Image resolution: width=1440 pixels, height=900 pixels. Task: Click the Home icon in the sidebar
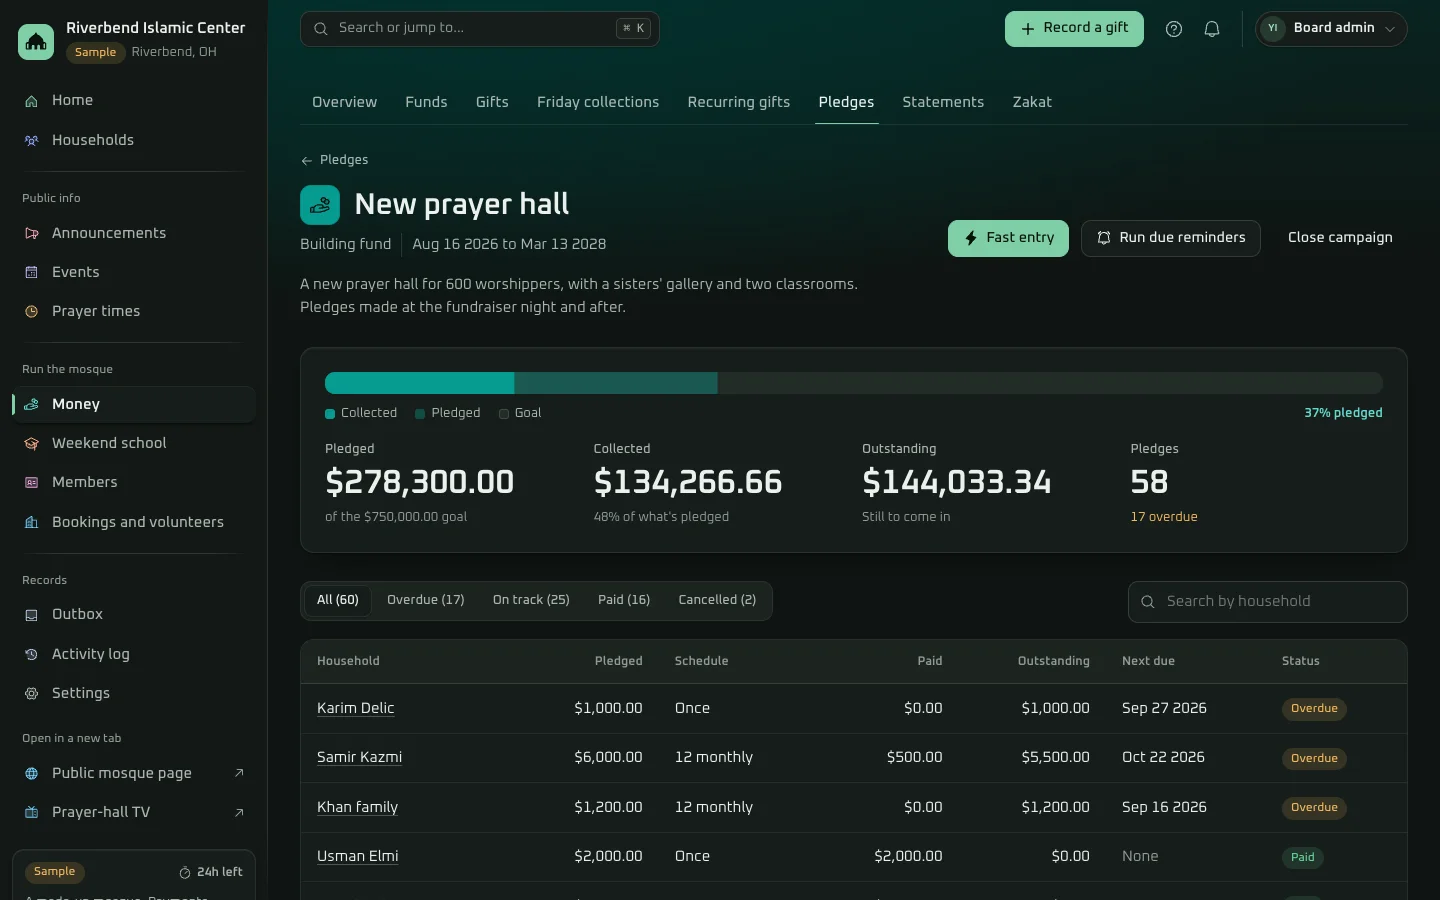[32, 101]
